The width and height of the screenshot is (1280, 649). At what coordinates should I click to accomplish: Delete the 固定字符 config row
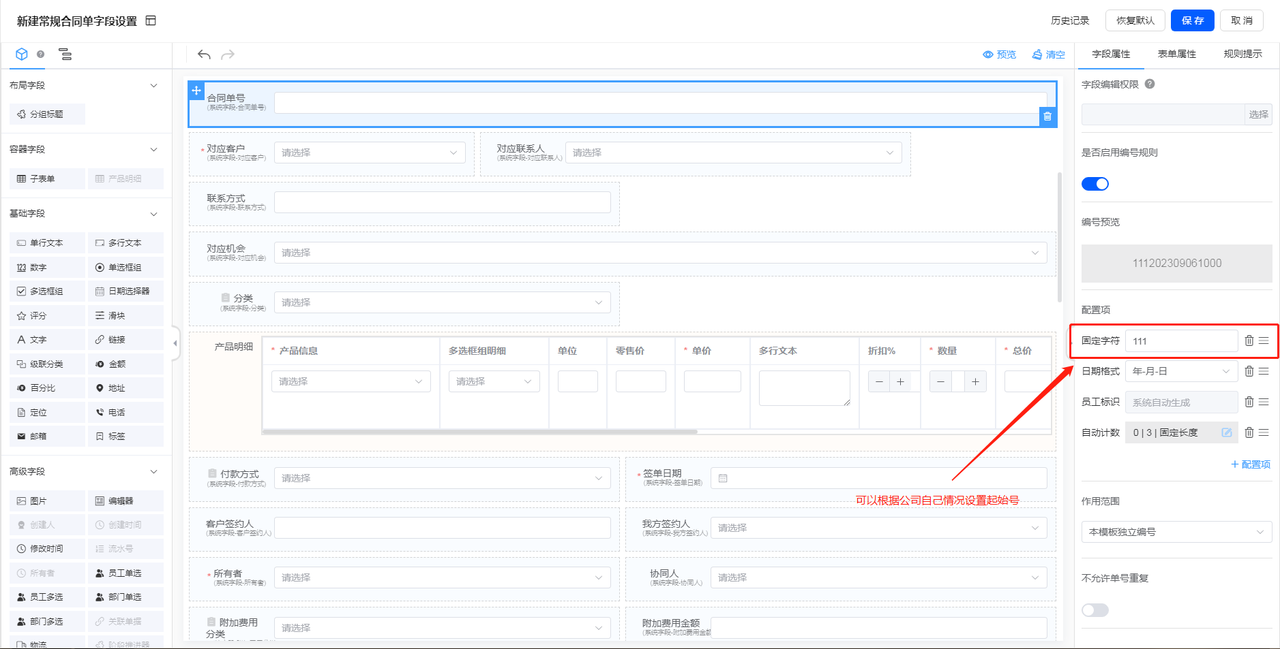[1249, 341]
